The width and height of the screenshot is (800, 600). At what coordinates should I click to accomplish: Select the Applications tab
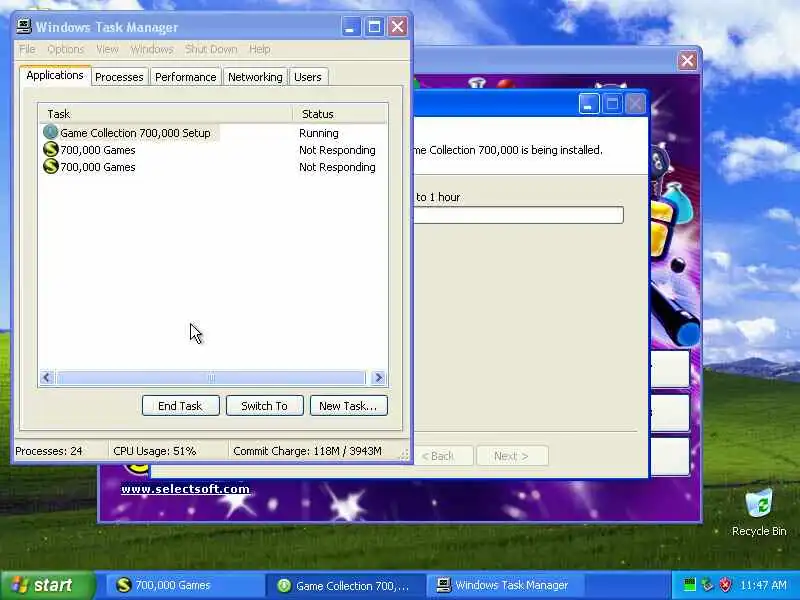click(55, 75)
